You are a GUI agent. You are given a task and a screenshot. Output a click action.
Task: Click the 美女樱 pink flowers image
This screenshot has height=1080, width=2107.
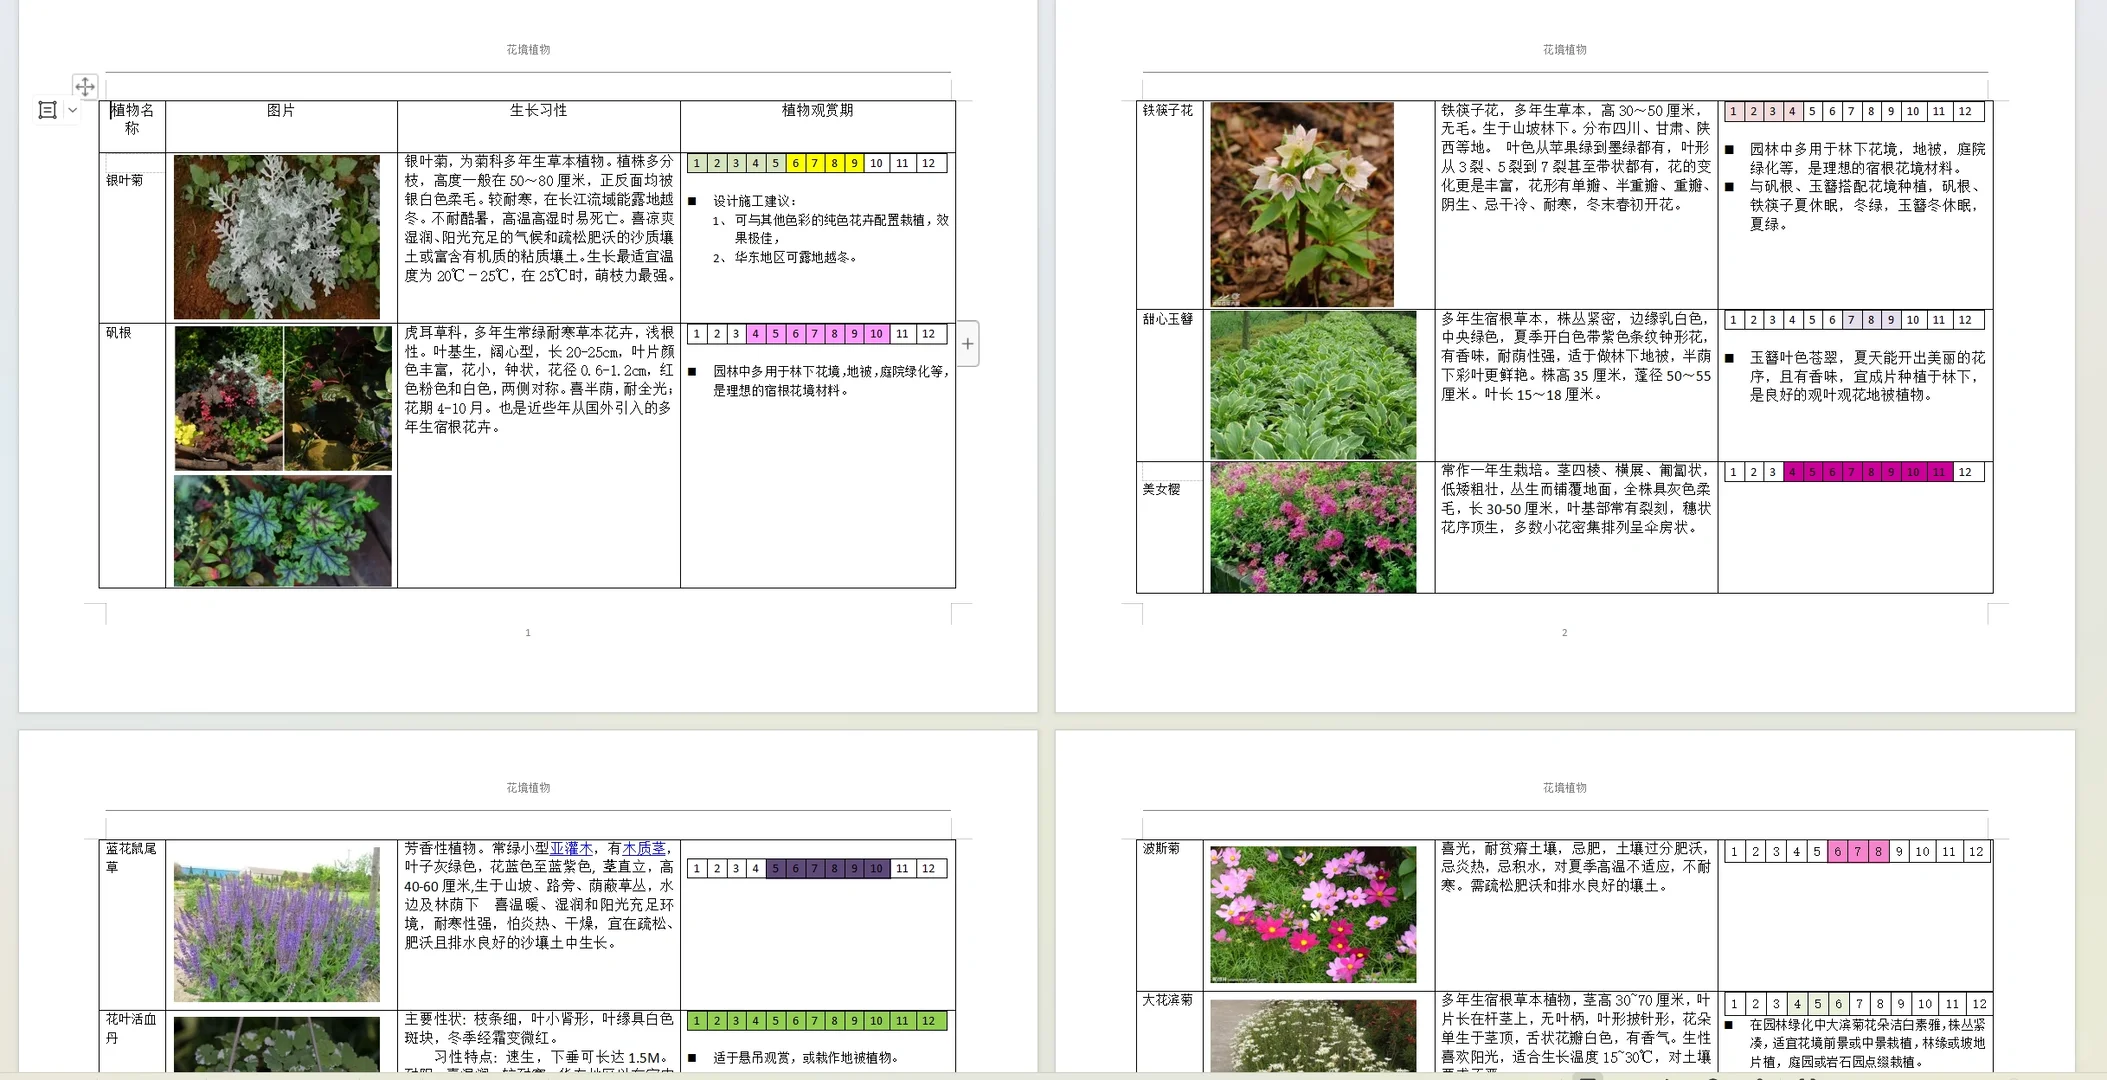pos(1312,527)
